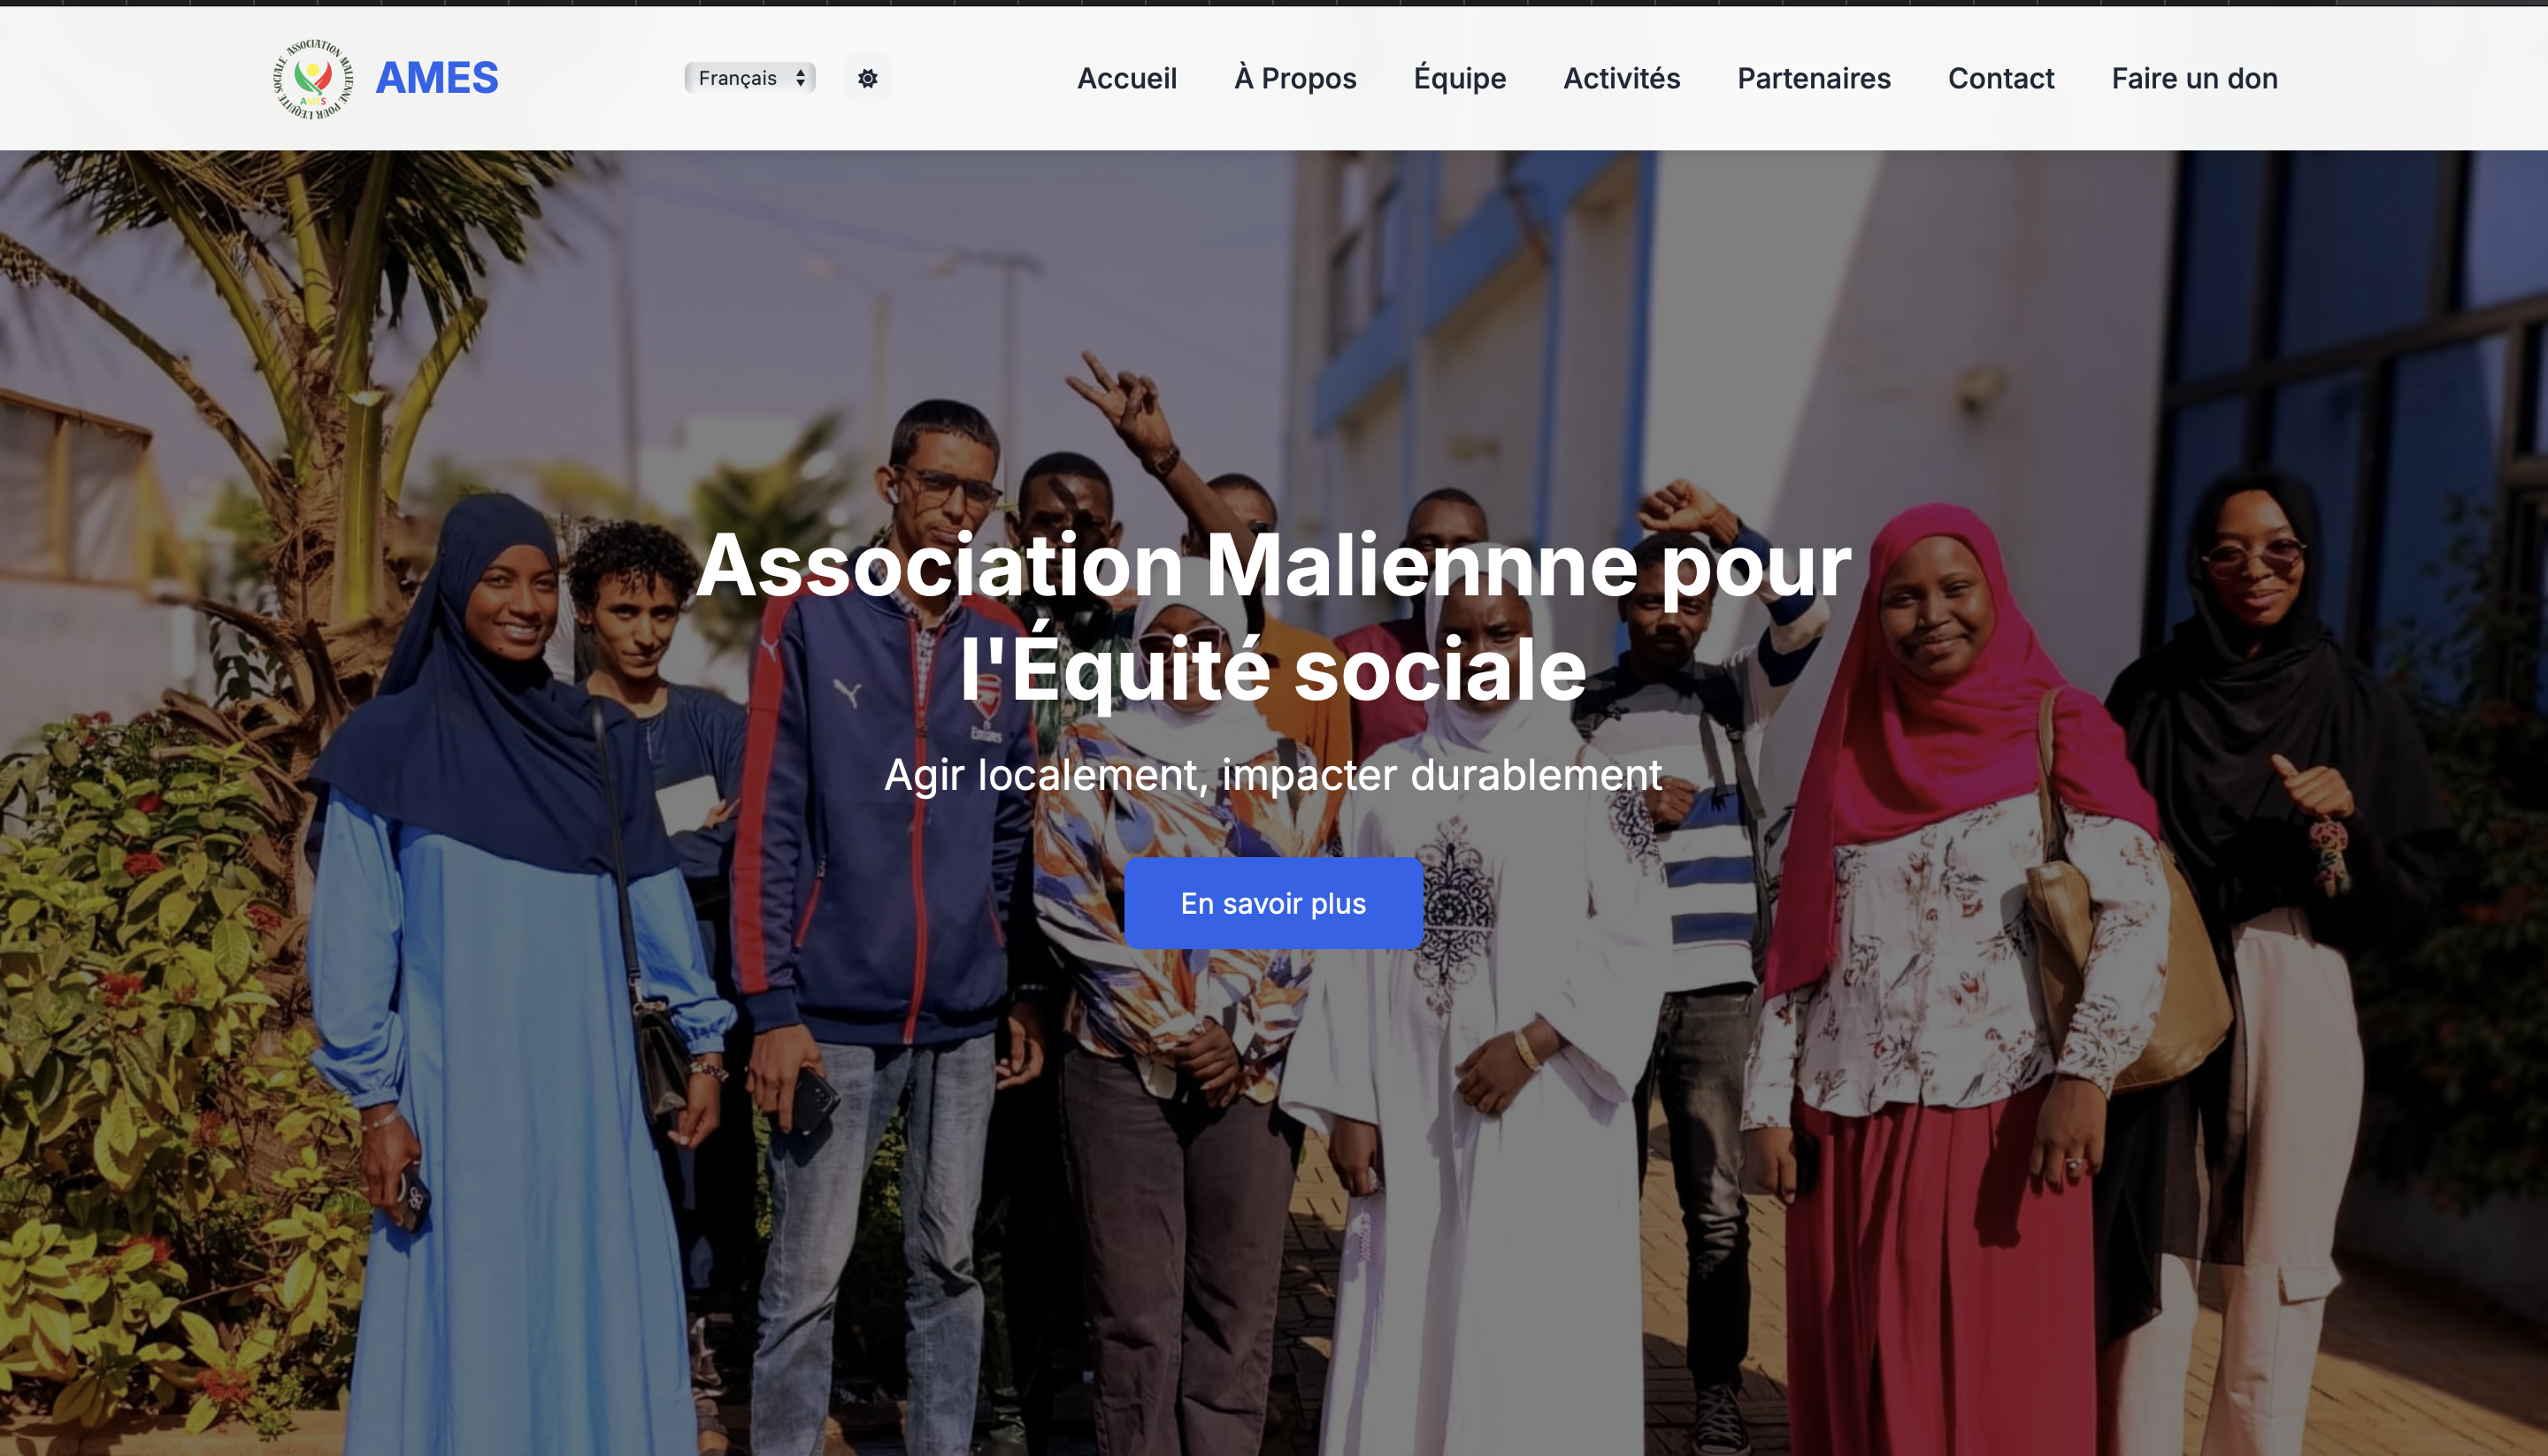
Task: Go to the Accueil page
Action: [1127, 78]
